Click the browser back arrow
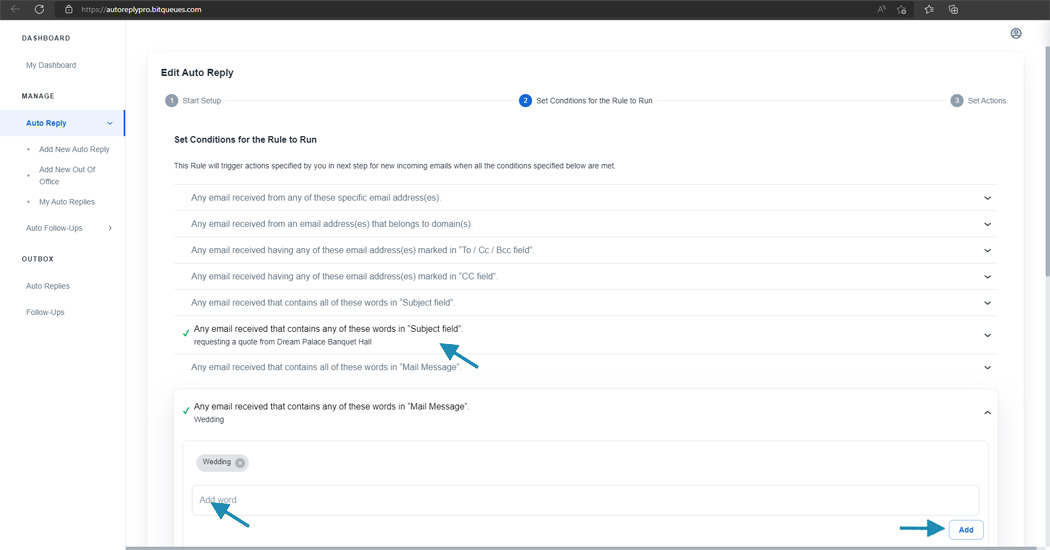 15,9
